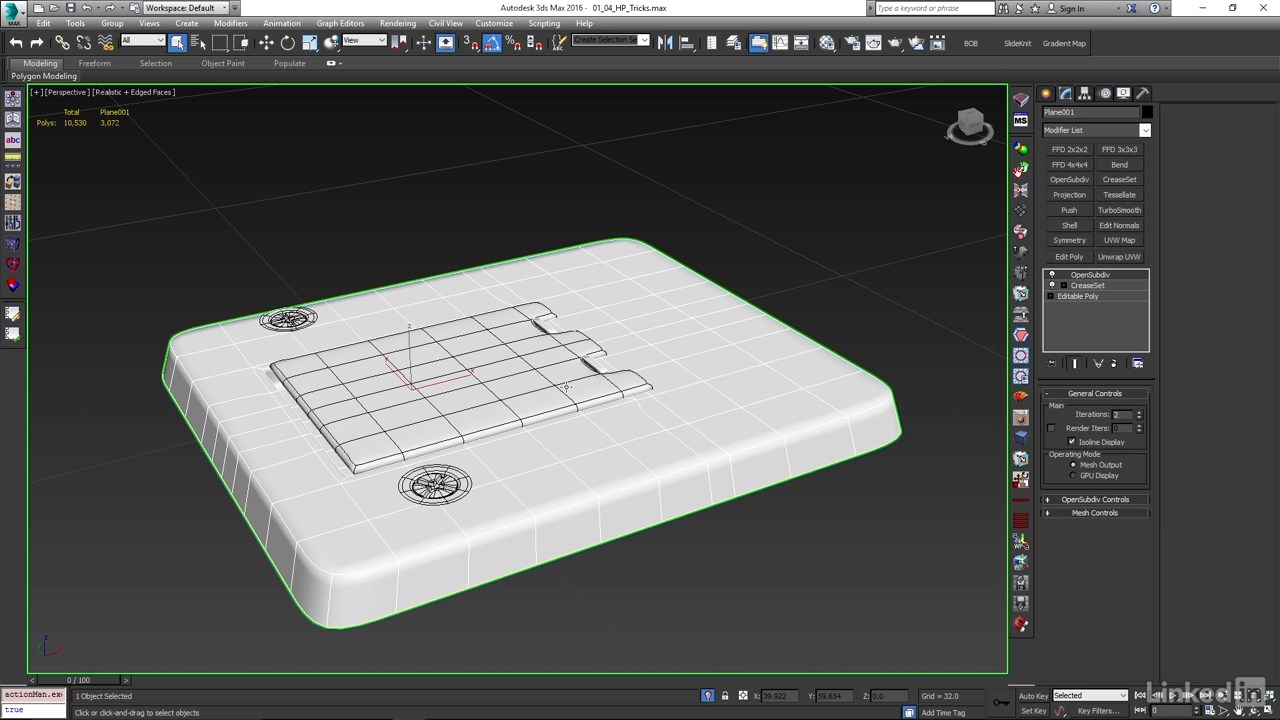The height and width of the screenshot is (720, 1280).
Task: Apply the TurboSmooth modifier button
Action: [1119, 210]
